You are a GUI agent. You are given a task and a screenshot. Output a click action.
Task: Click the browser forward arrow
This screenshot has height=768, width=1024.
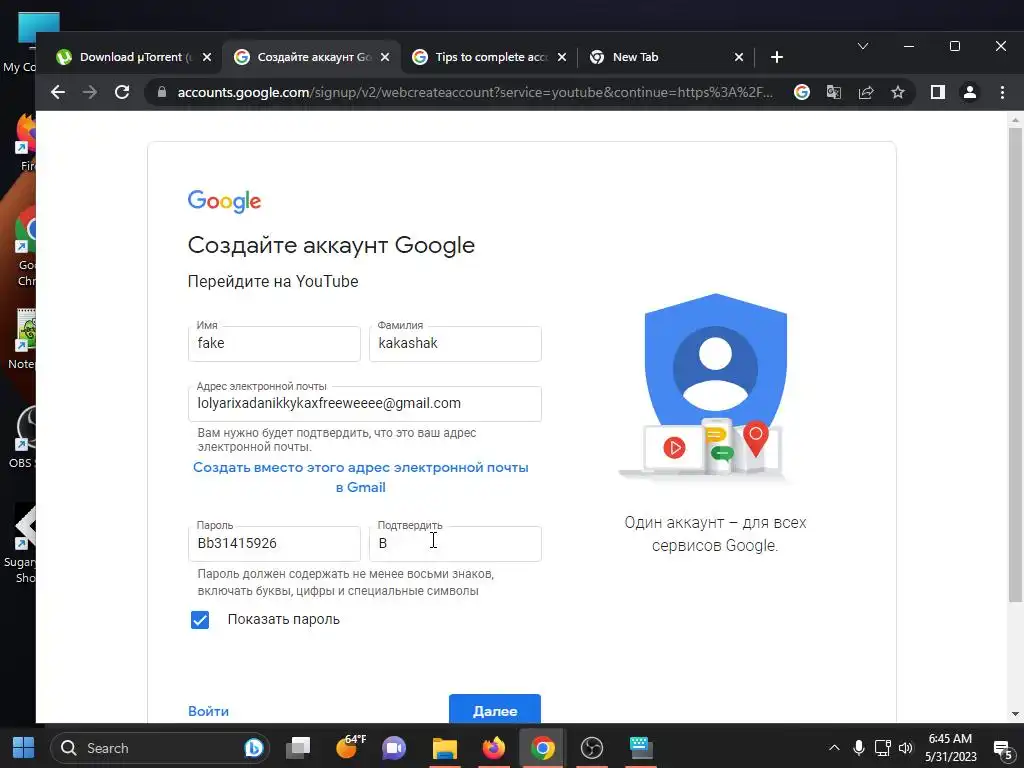pos(90,92)
